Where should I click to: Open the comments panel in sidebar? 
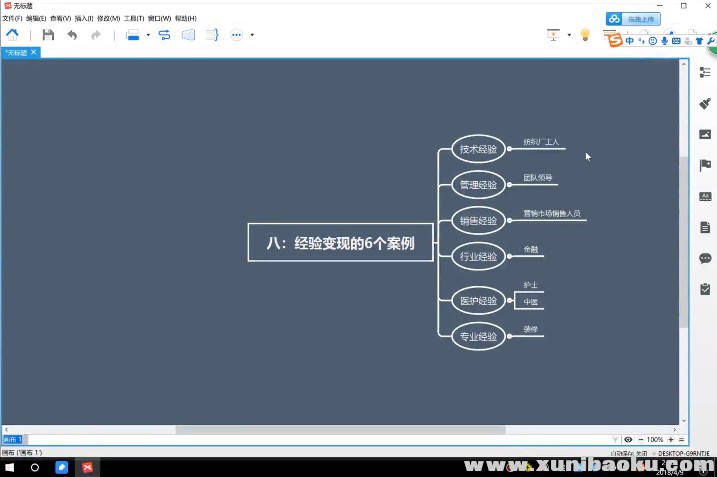coord(704,258)
